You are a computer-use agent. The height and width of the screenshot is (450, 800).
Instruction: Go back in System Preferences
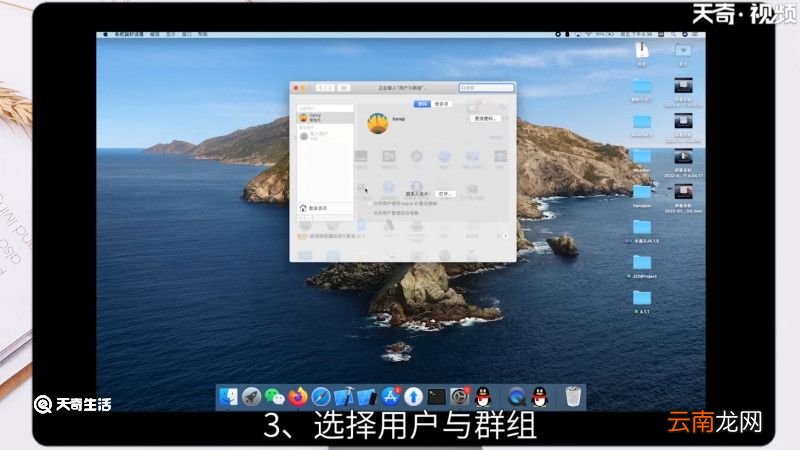point(321,88)
